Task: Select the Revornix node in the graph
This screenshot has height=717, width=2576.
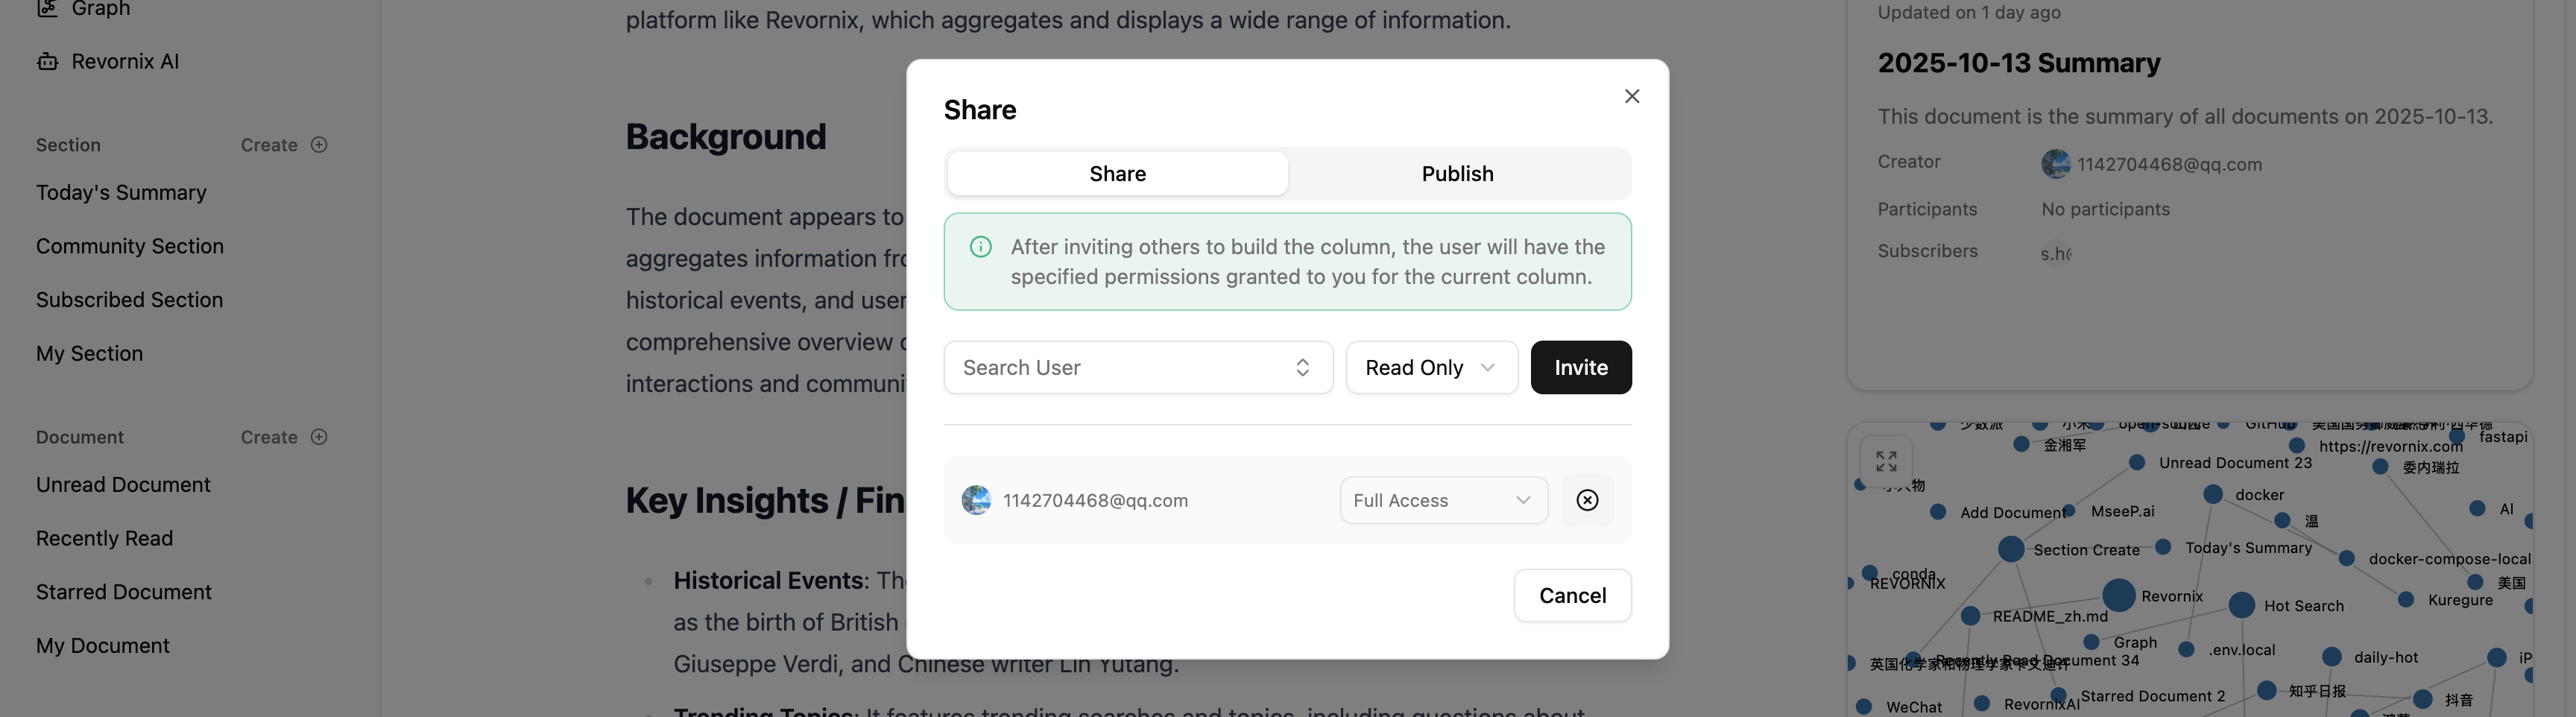Action: 2118,595
